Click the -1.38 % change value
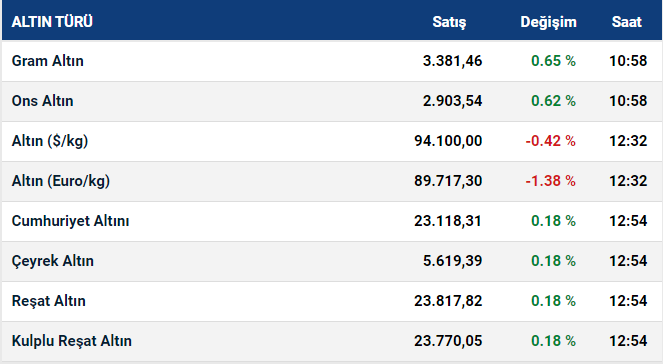Viewport: 663px width, 364px height. pos(550,181)
